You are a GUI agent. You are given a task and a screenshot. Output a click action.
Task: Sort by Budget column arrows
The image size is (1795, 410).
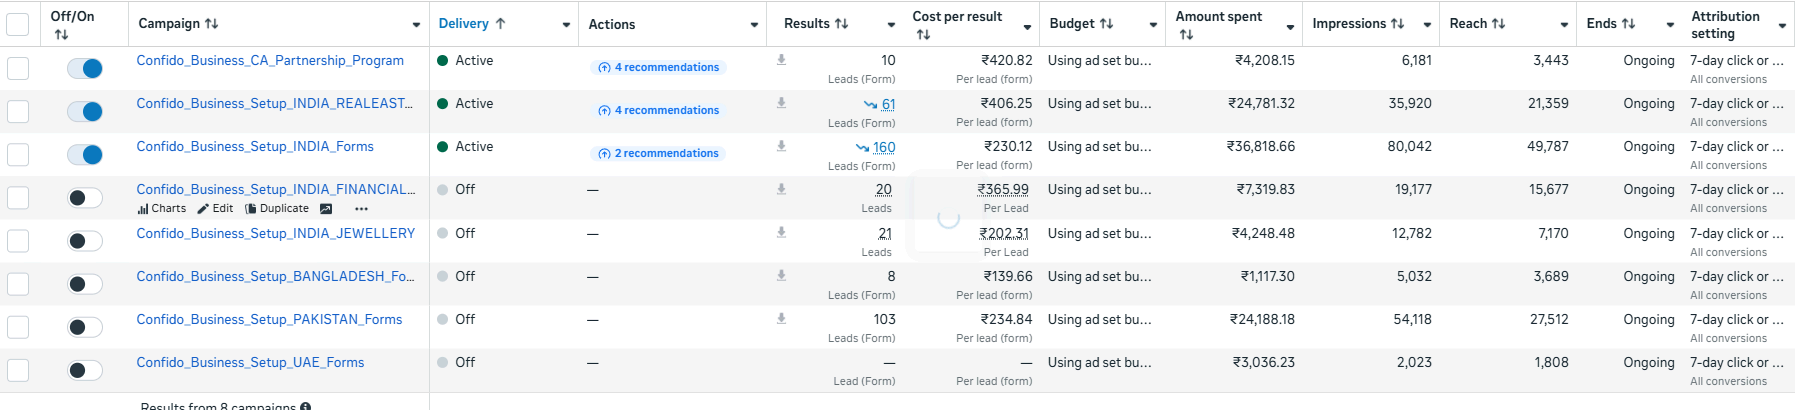point(1106,24)
